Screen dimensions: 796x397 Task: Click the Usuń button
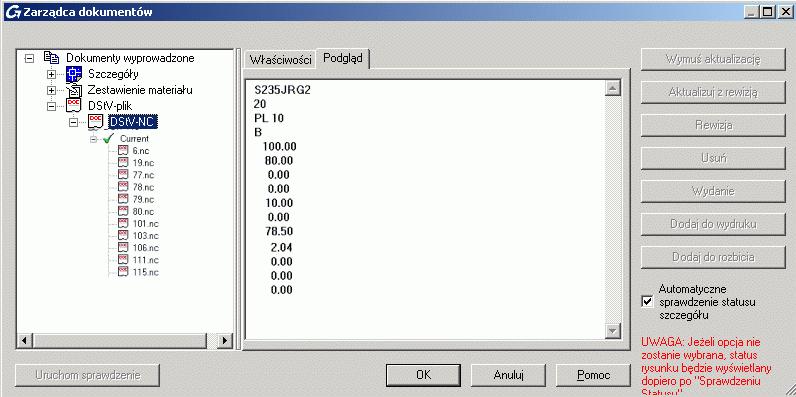(x=713, y=158)
